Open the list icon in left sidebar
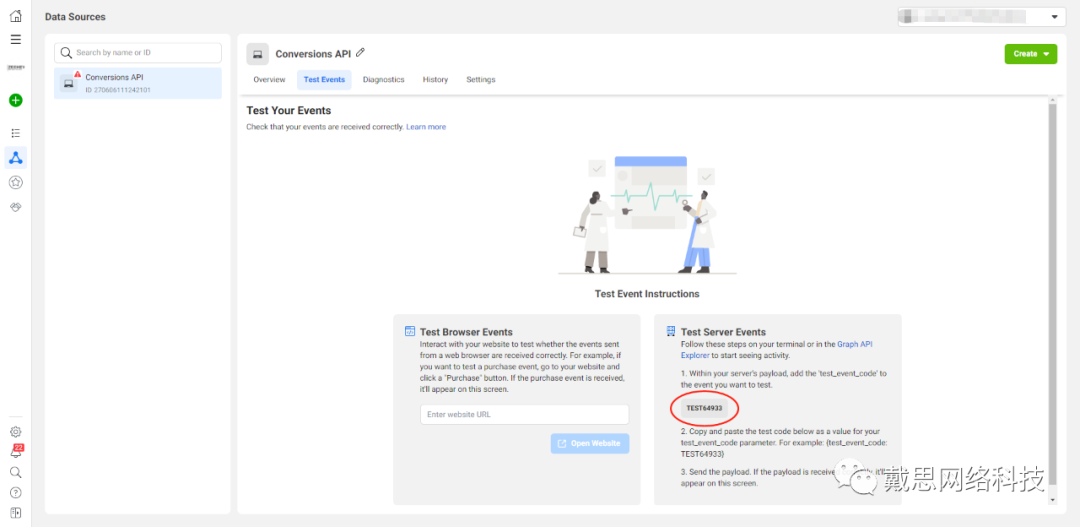This screenshot has height=527, width=1080. pos(15,133)
